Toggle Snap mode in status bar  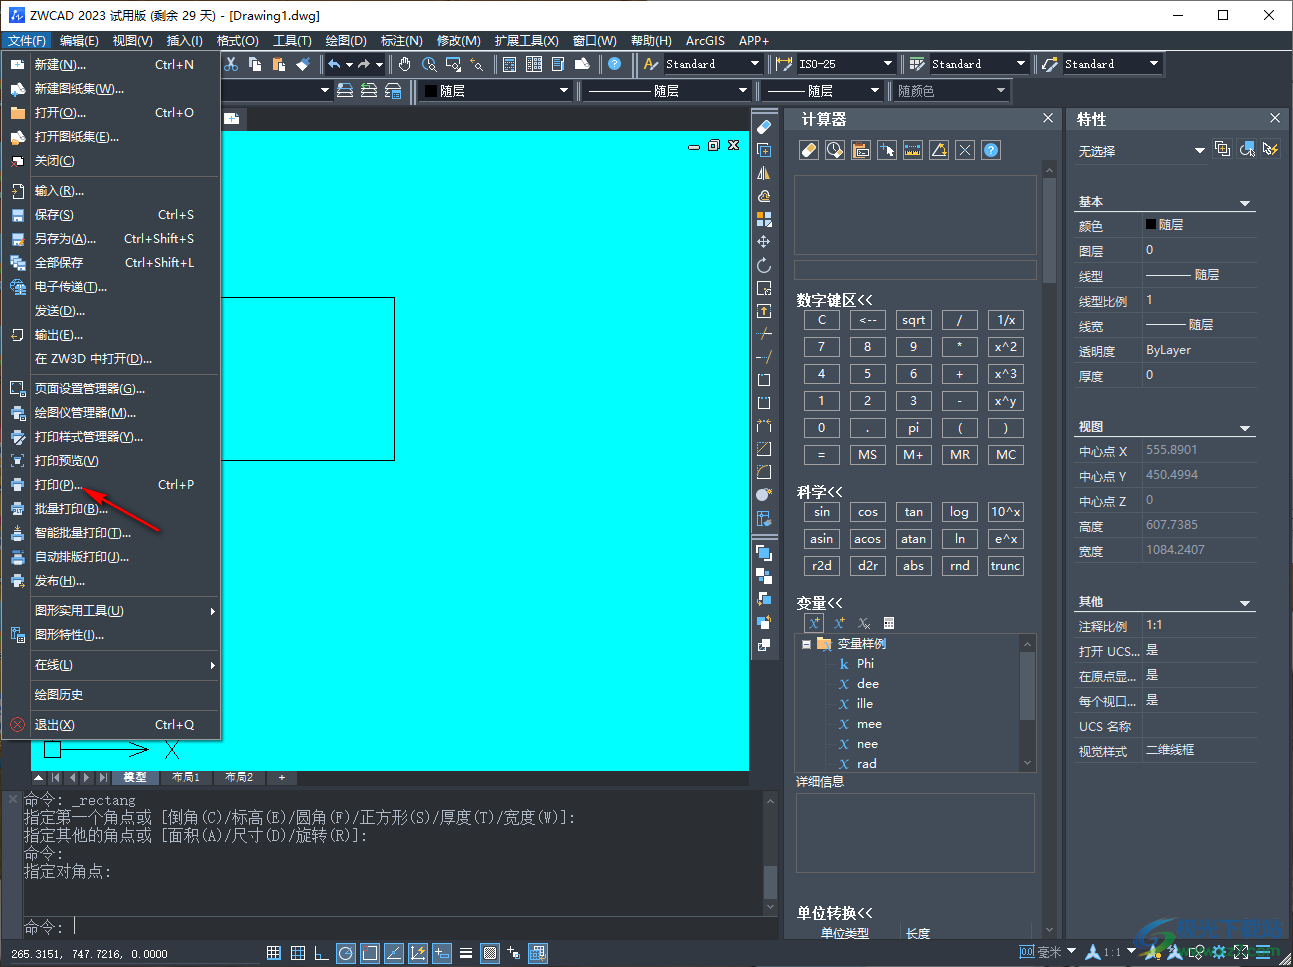(x=273, y=953)
